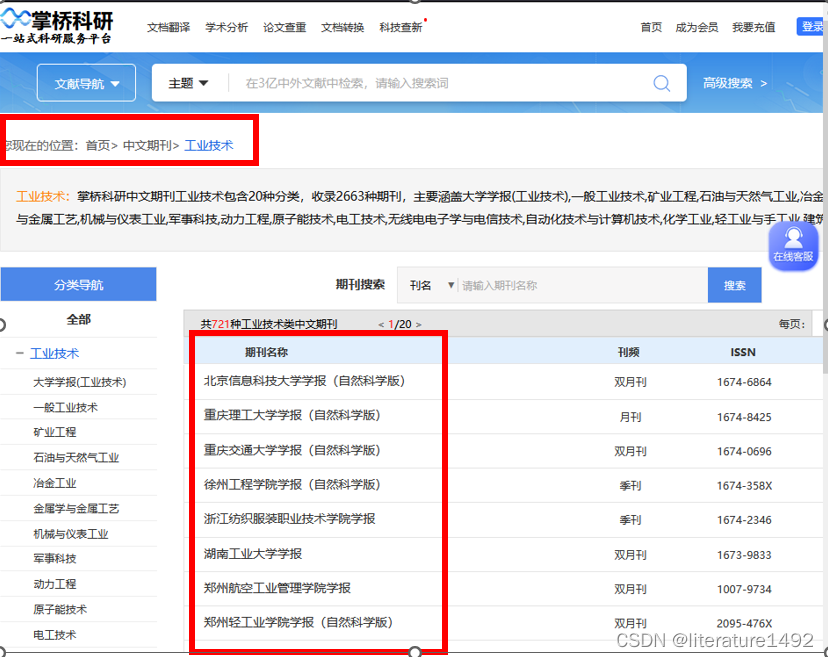Image resolution: width=828 pixels, height=657 pixels.
Task: Open the 主题 search type dropdown
Action: click(x=188, y=83)
